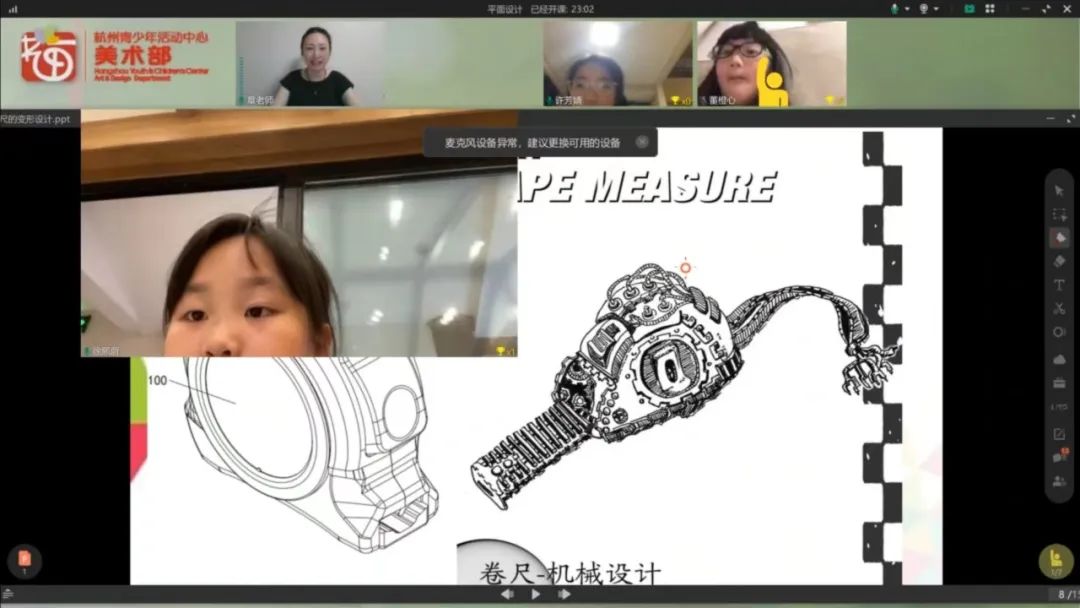The height and width of the screenshot is (608, 1080).
Task: Click the teacher's video thumbnail
Action: (x=311, y=64)
